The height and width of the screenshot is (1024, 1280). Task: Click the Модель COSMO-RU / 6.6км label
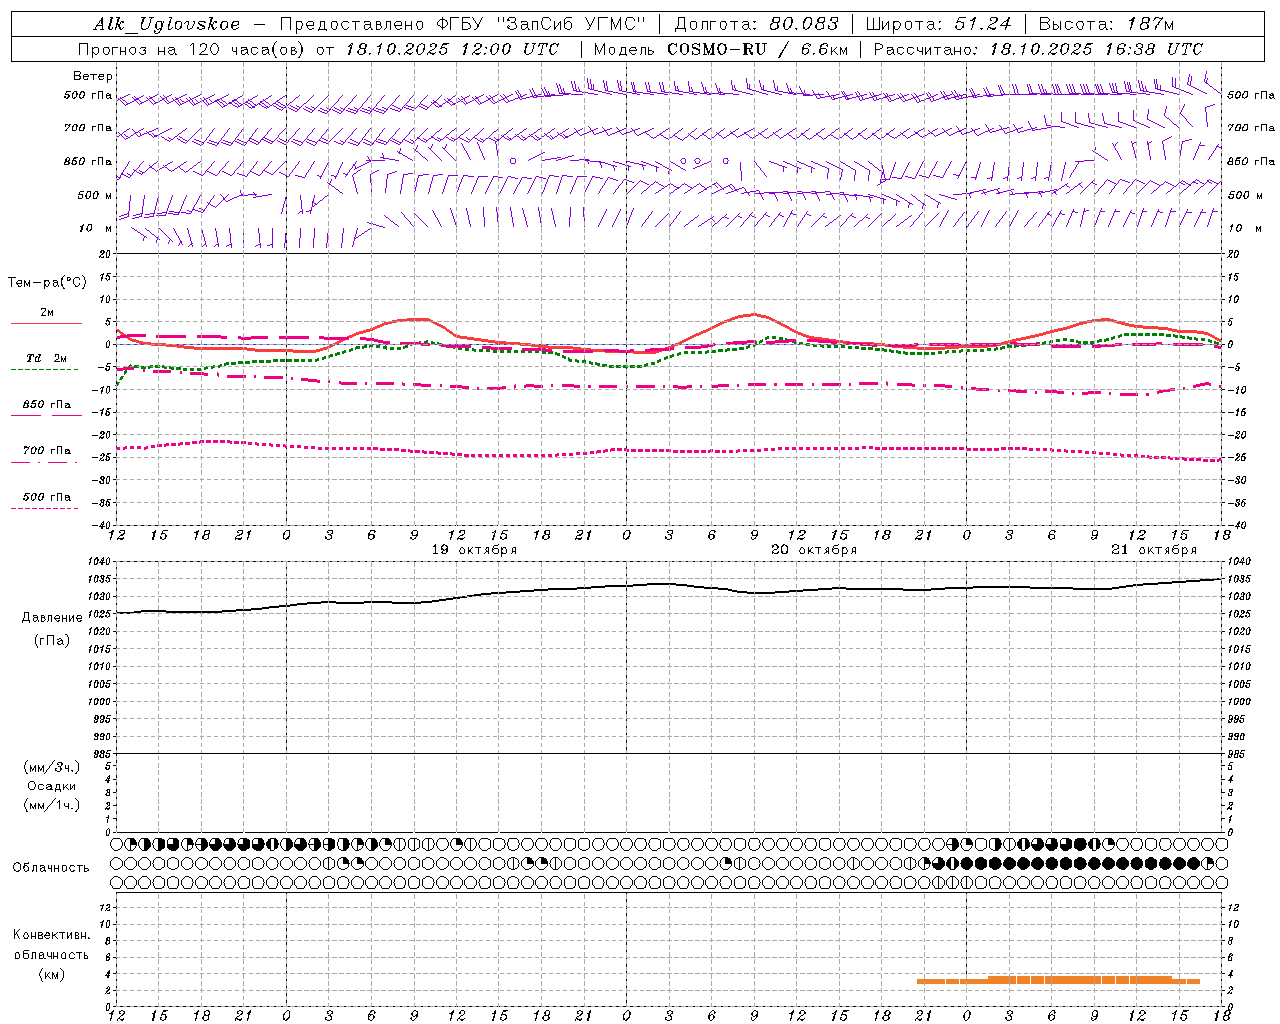[x=720, y=49]
